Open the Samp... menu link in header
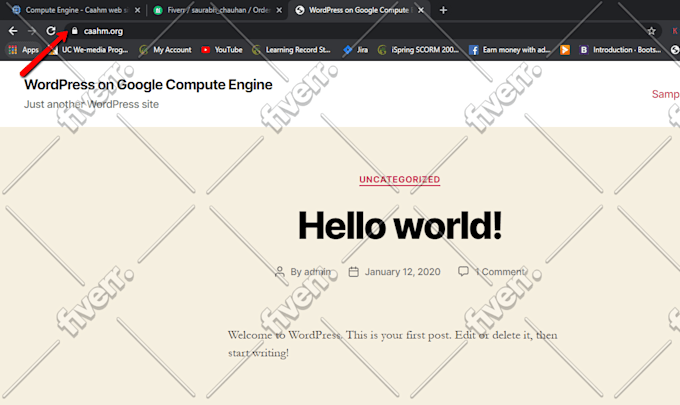680x405 pixels. [x=666, y=94]
